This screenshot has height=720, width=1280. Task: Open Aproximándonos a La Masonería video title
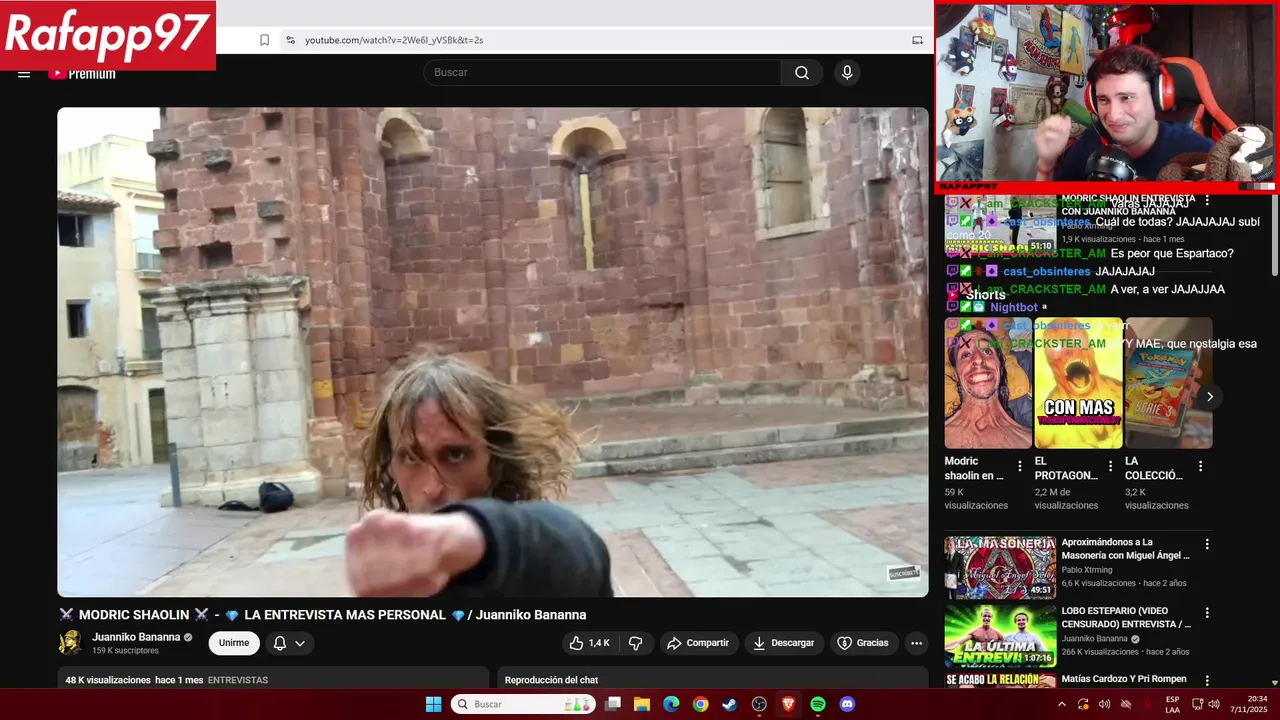[1126, 548]
